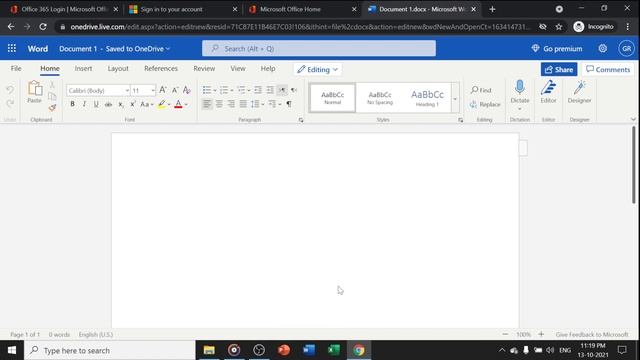Toggle Underline formatting

click(x=96, y=104)
